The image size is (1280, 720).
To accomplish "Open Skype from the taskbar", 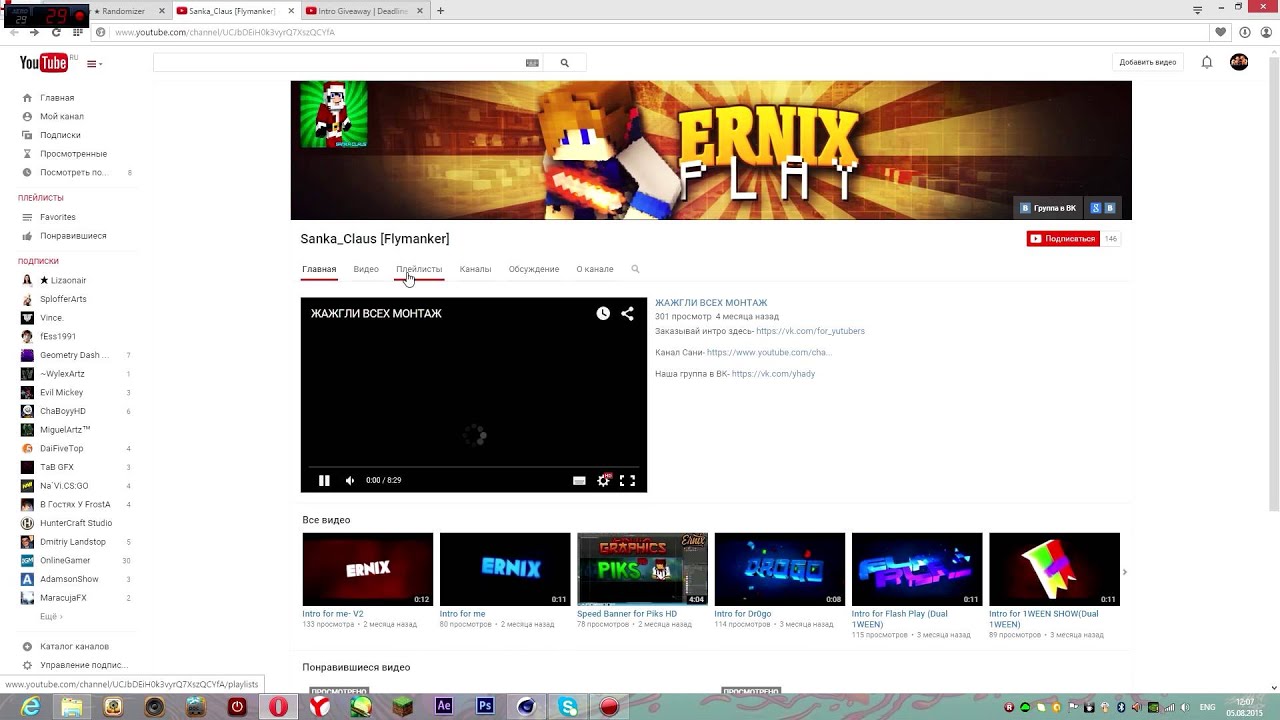I will coord(568,707).
